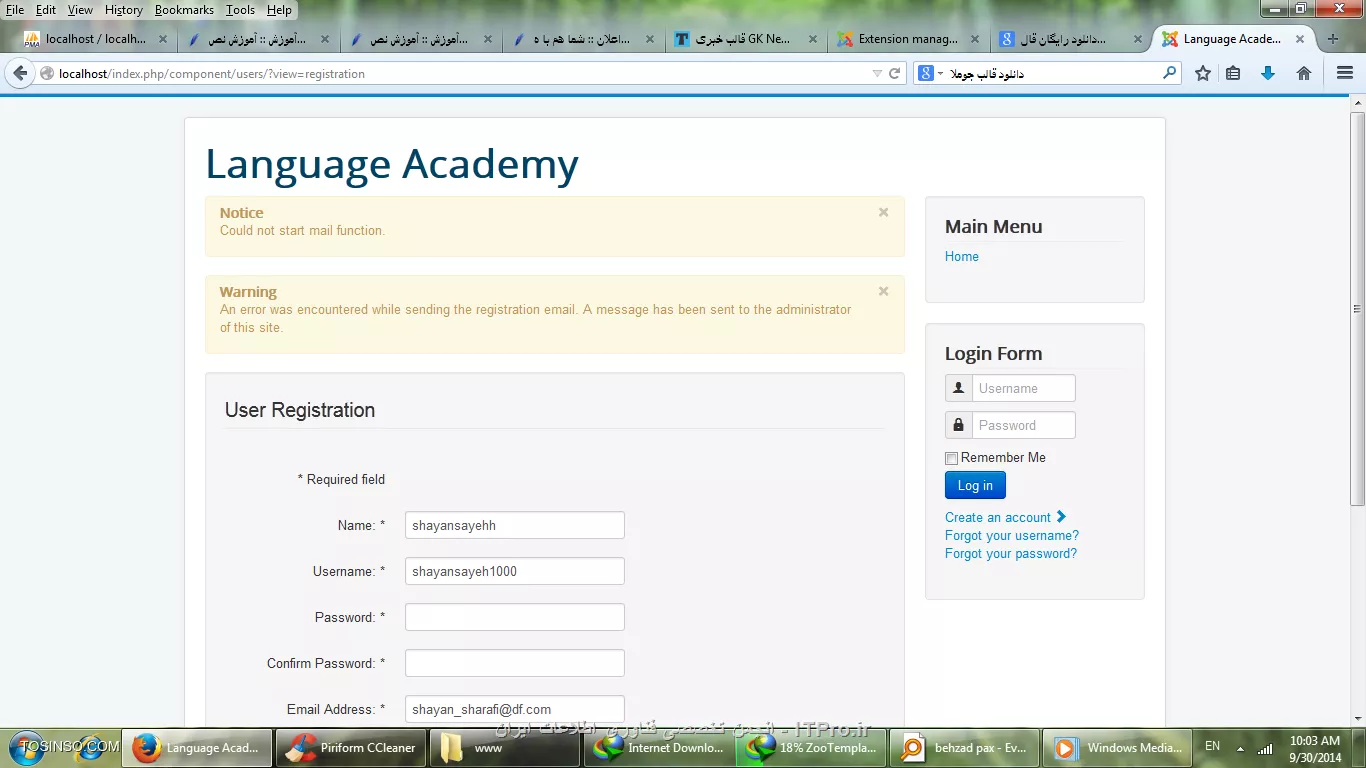This screenshot has width=1366, height=768.
Task: Open the 18% ZooTemplate download taskbar item
Action: pyautogui.click(x=813, y=747)
